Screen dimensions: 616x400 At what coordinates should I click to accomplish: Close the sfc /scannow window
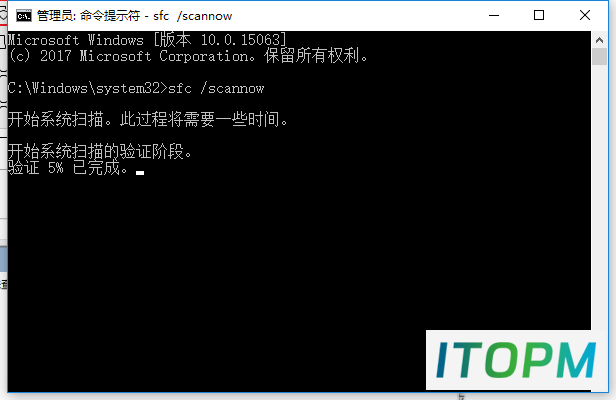[x=585, y=16]
